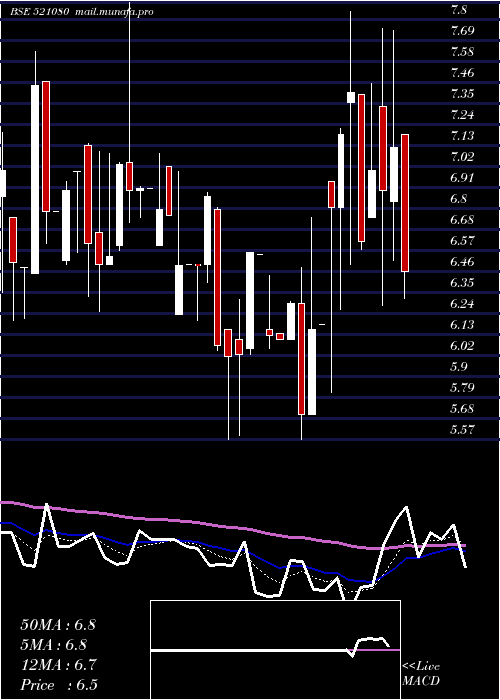
Task: Click the '5MA : 6.8' readout
Action: point(54,645)
